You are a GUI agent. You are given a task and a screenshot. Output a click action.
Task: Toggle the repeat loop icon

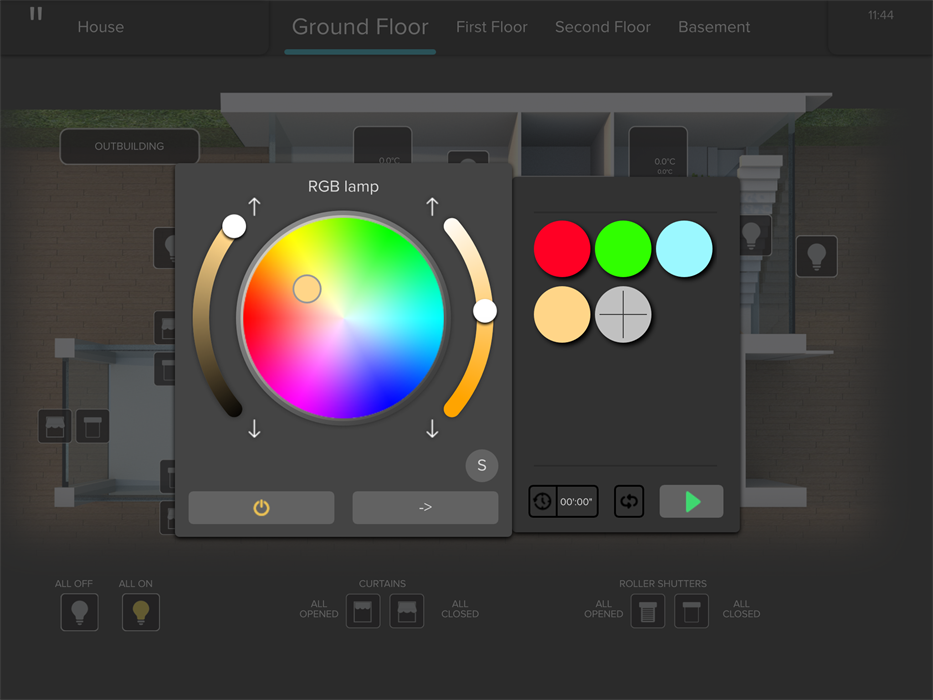(x=629, y=501)
